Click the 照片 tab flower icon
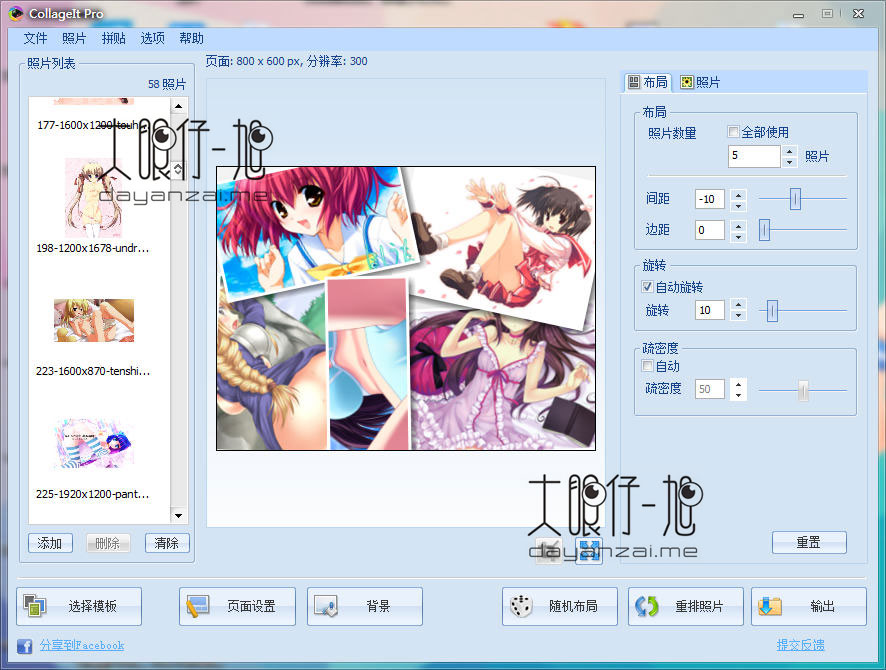 point(686,82)
